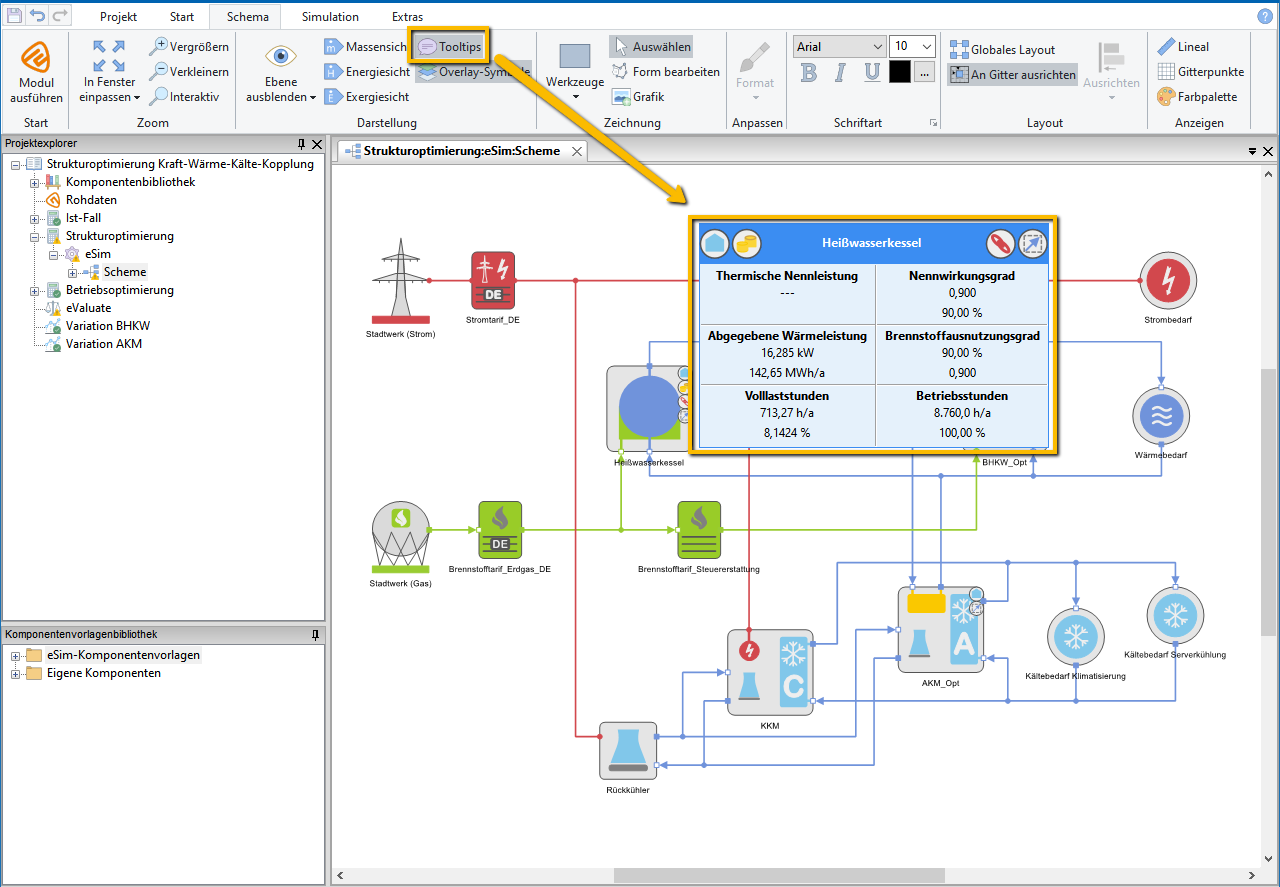Switch to Exergiesicht view

click(366, 97)
